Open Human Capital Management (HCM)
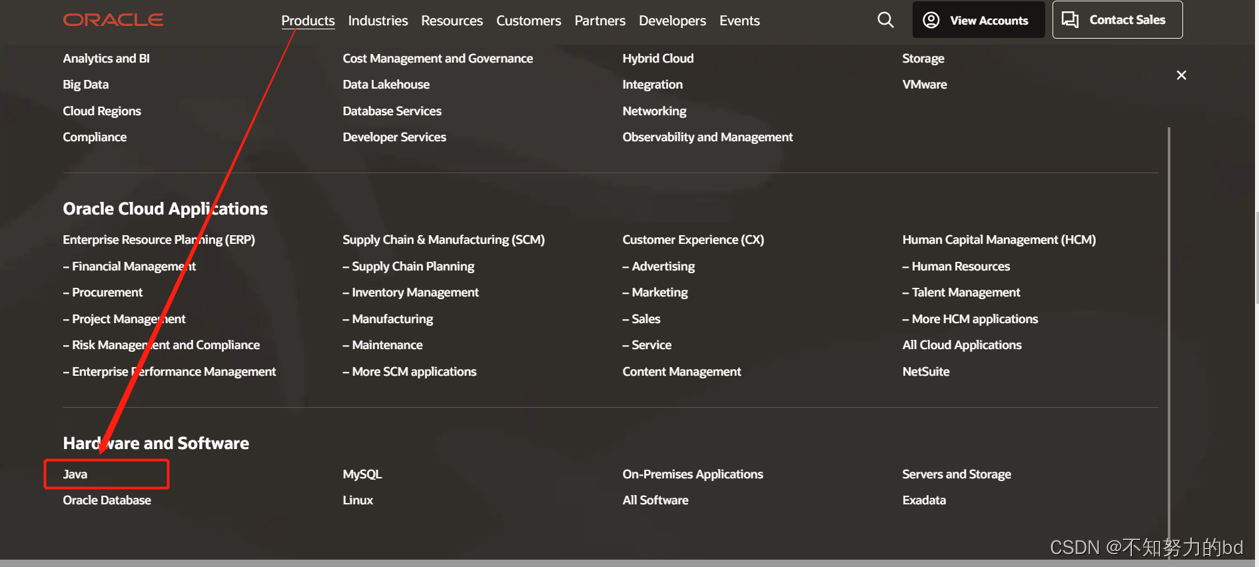The image size is (1259, 567). [999, 240]
